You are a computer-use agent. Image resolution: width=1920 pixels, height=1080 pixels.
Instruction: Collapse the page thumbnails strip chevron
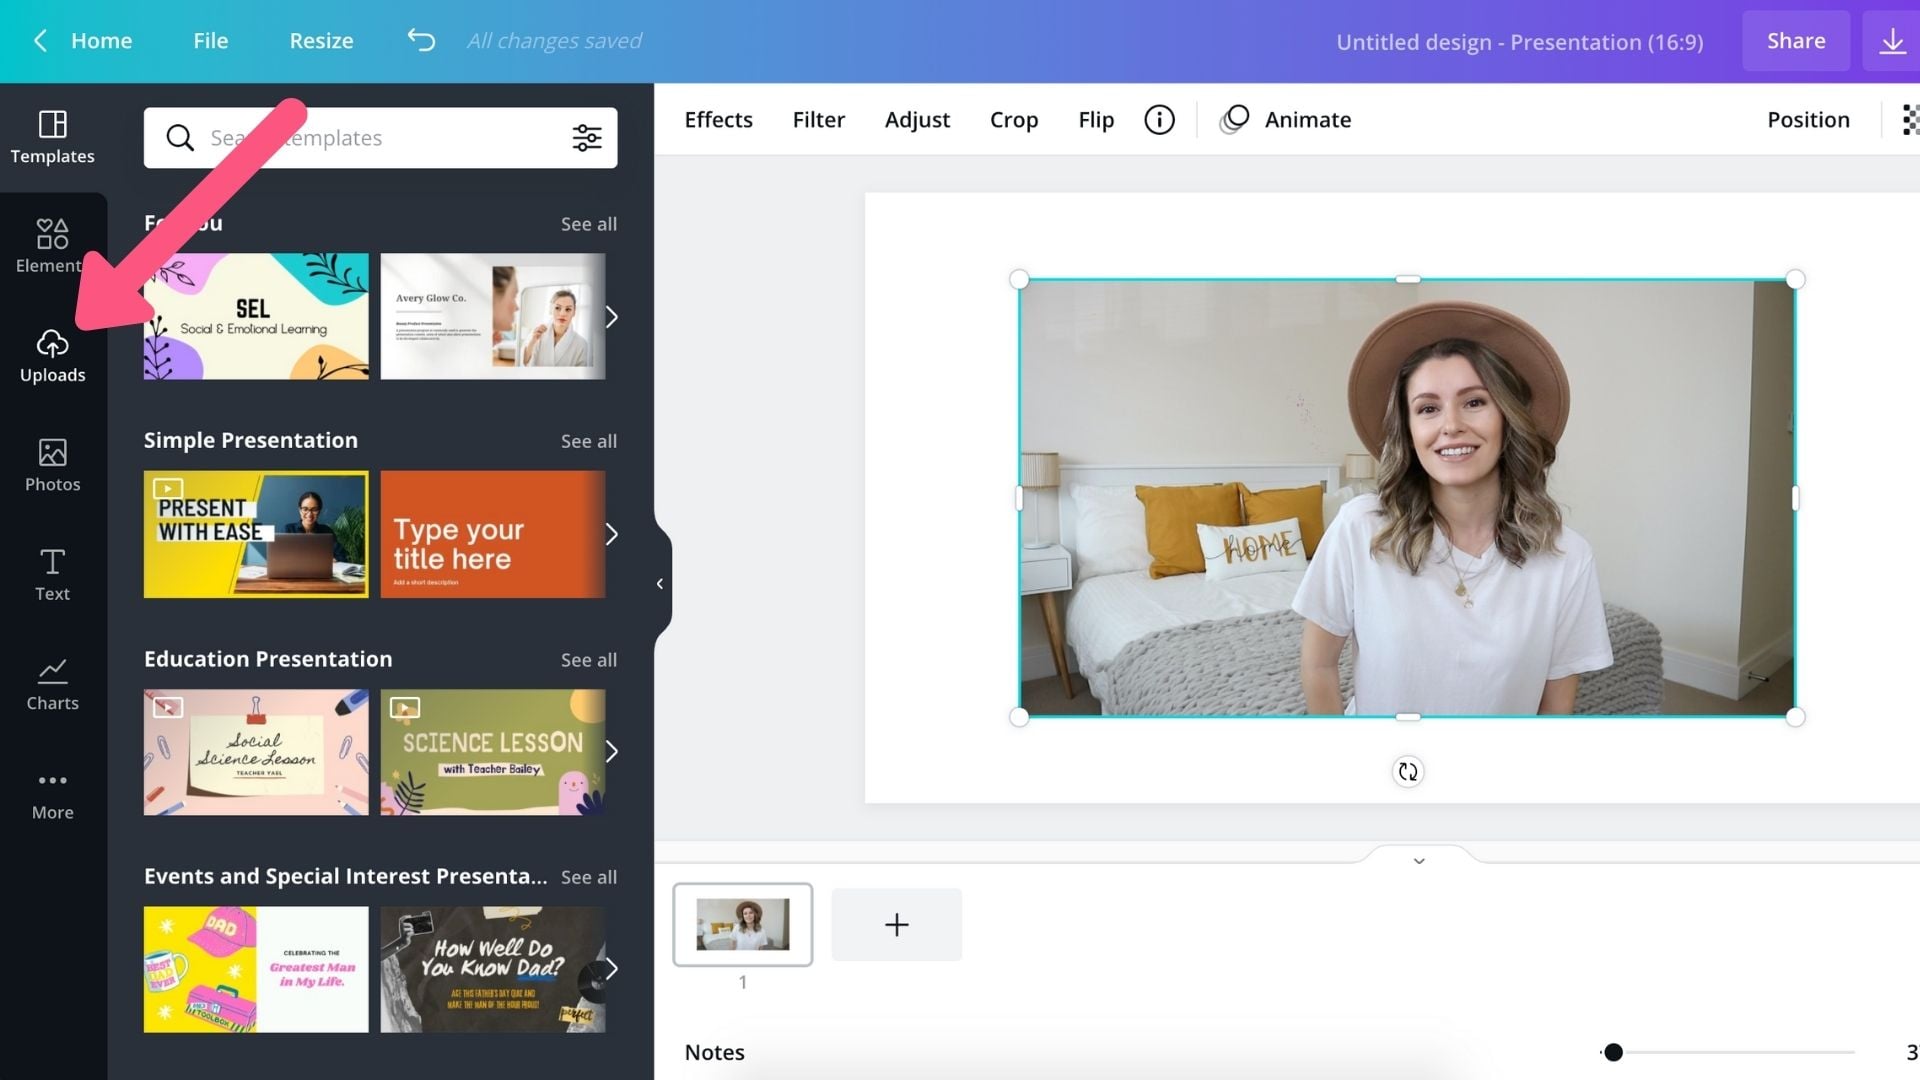tap(1418, 860)
